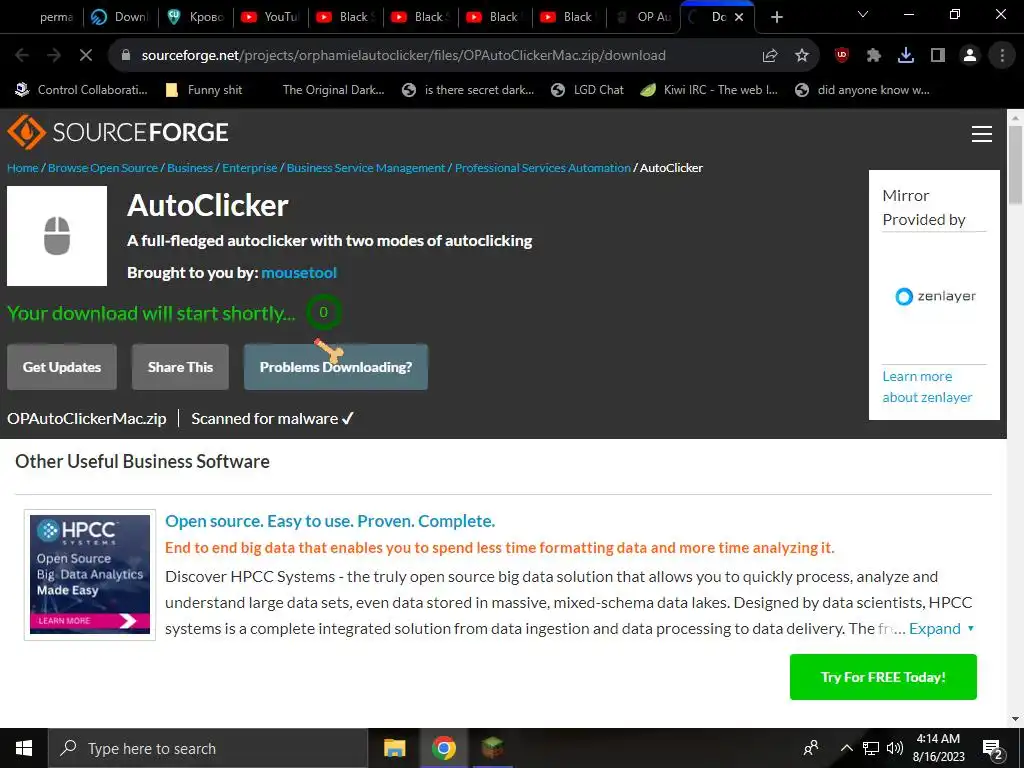Click the 'Enterprise' breadcrumb link
The width and height of the screenshot is (1024, 768).
click(x=249, y=168)
